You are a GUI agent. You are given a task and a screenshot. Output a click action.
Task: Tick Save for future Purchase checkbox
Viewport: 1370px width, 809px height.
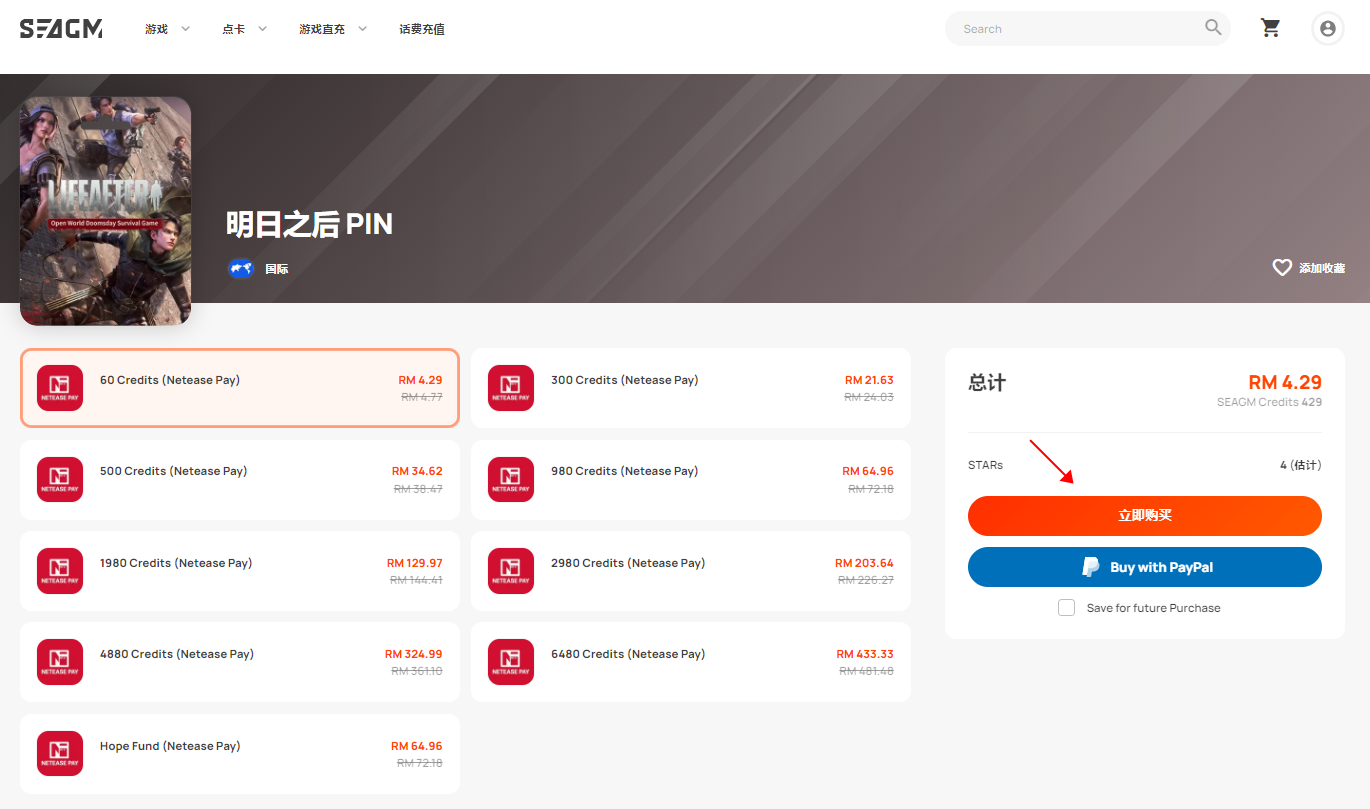1066,608
